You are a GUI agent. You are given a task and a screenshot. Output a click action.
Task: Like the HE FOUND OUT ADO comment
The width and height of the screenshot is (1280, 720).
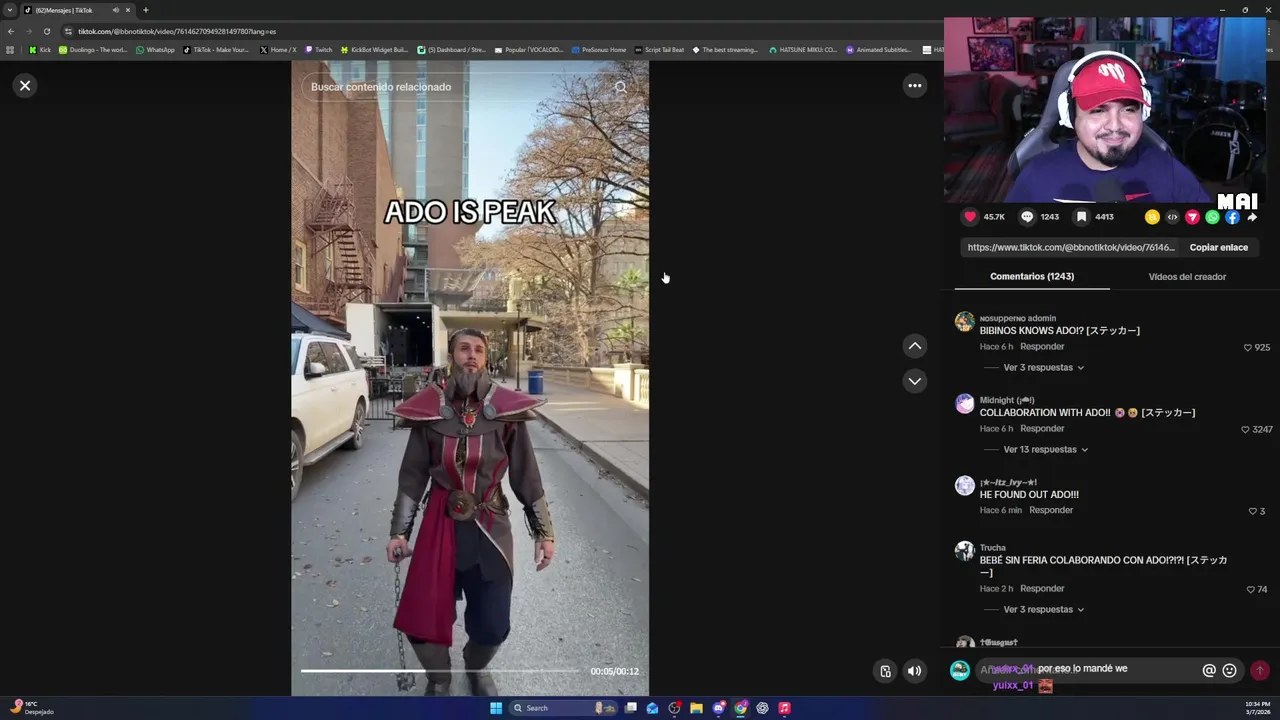pyautogui.click(x=1252, y=512)
